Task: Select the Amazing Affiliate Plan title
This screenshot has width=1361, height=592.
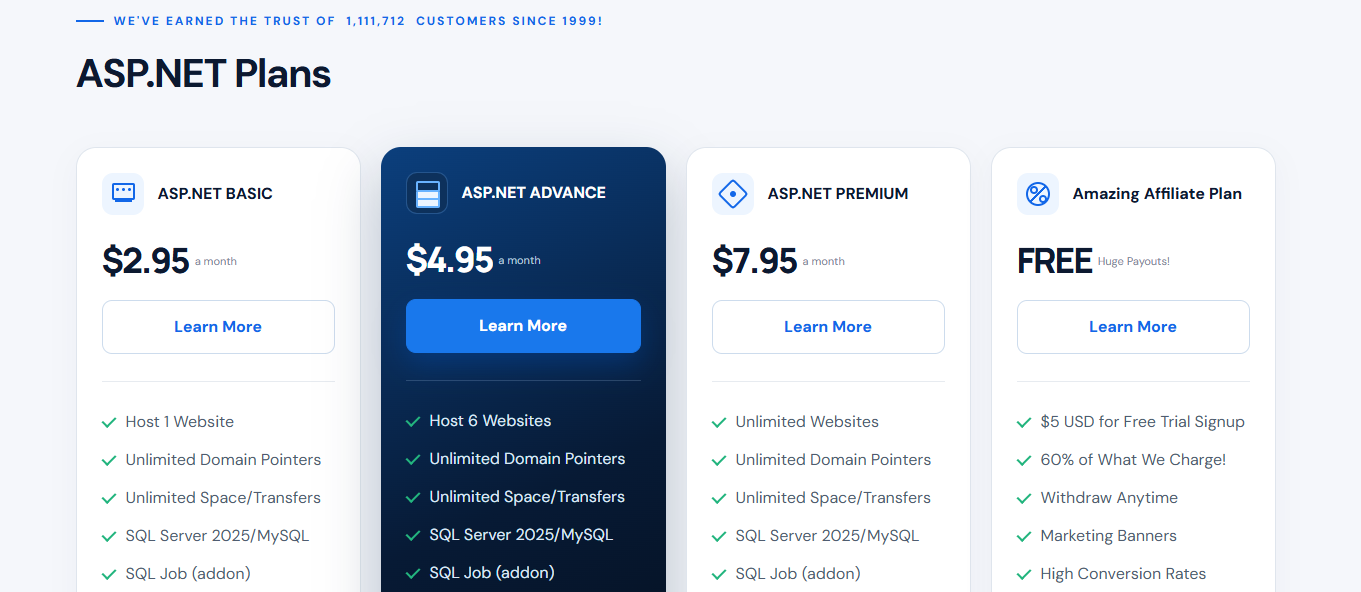Action: tap(1157, 194)
